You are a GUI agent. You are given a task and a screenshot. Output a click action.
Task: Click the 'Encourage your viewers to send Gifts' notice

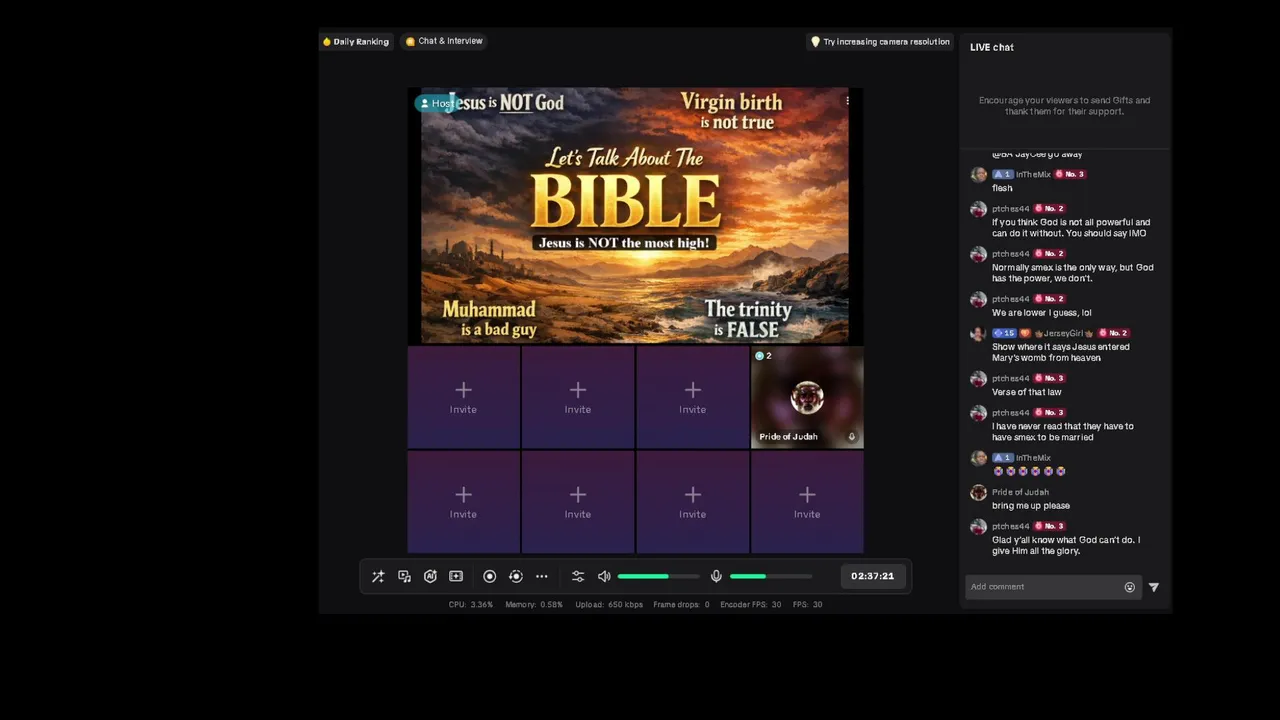(x=1064, y=106)
